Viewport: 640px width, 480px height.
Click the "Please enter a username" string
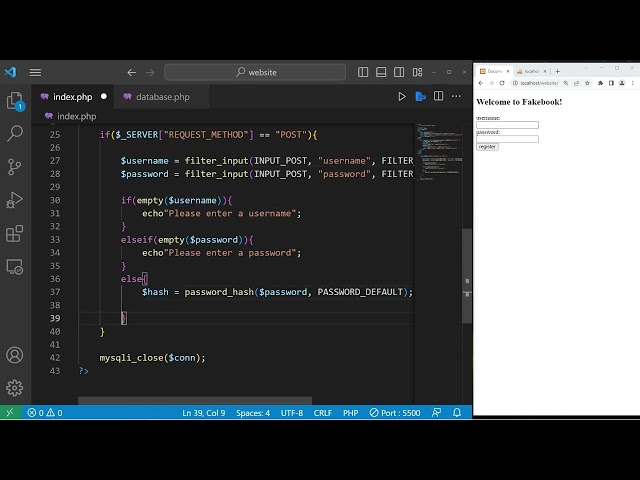(x=230, y=213)
